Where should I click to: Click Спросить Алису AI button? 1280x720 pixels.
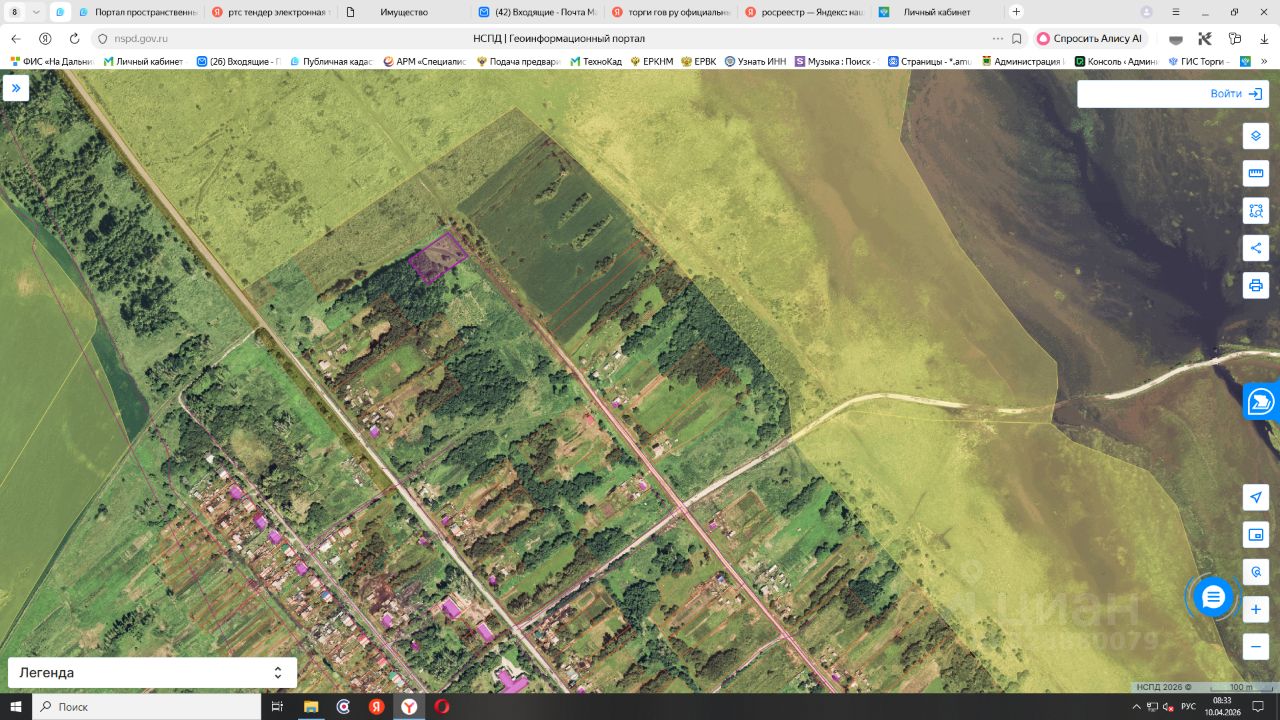coord(1090,38)
